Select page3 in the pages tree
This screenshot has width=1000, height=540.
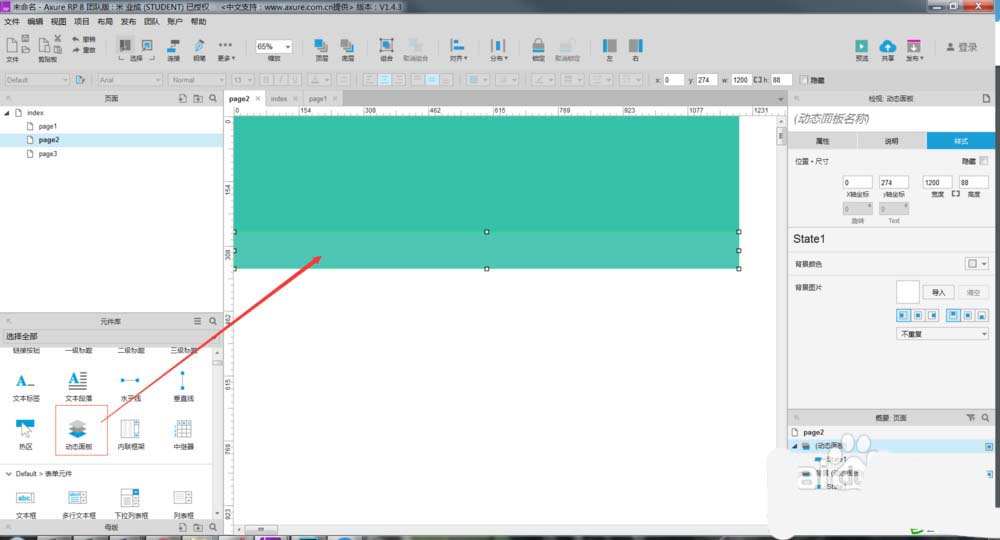click(48, 154)
